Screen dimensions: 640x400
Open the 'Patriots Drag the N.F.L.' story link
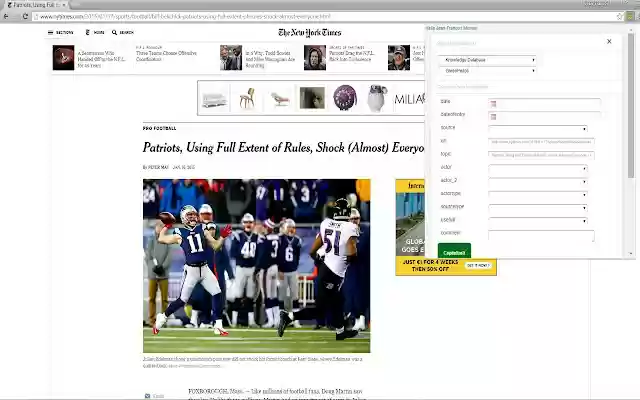click(x=352, y=56)
